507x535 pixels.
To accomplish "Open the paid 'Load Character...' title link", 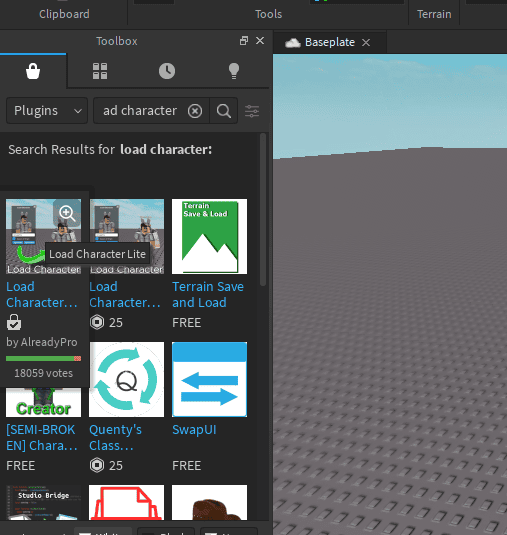I will [125, 294].
